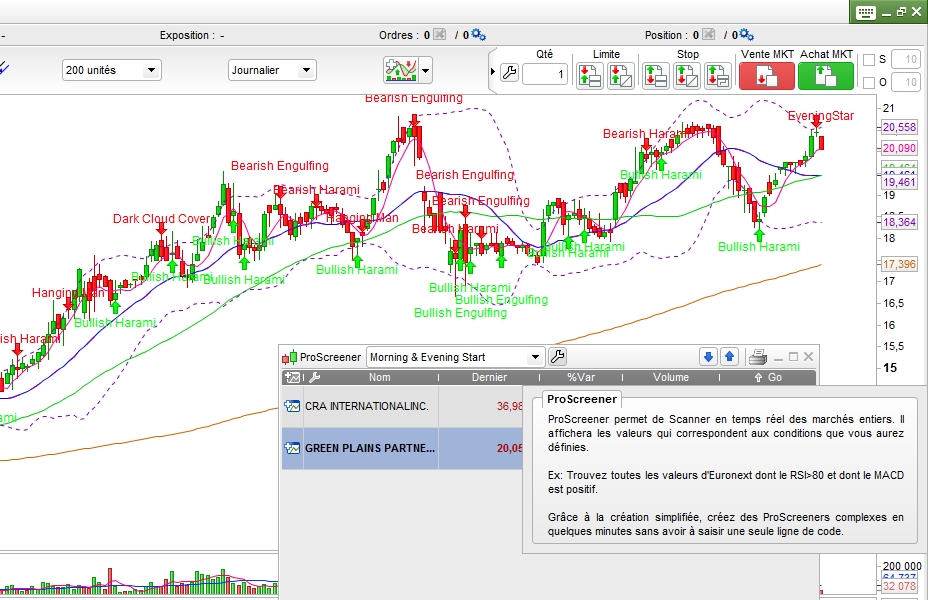
Task: Open the gear settings next to Position
Action: [x=747, y=35]
